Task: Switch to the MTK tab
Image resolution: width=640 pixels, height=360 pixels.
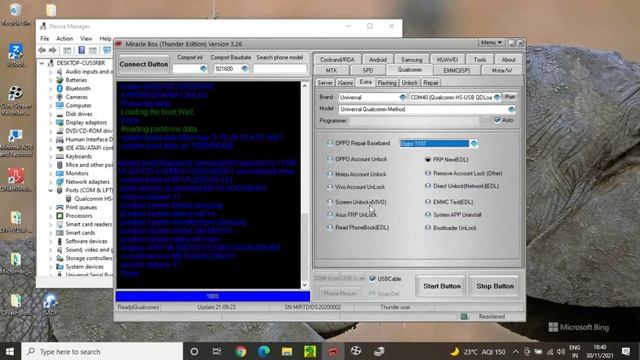Action: (331, 70)
